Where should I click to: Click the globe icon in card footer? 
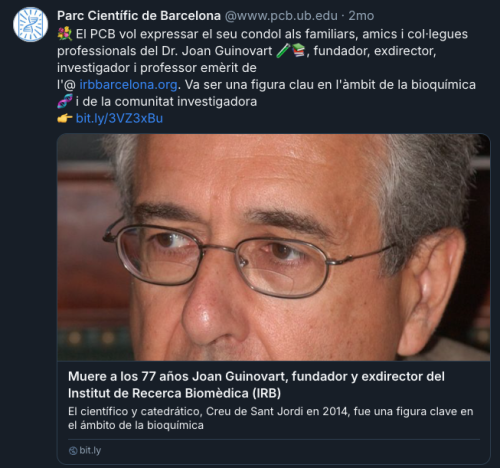73,451
